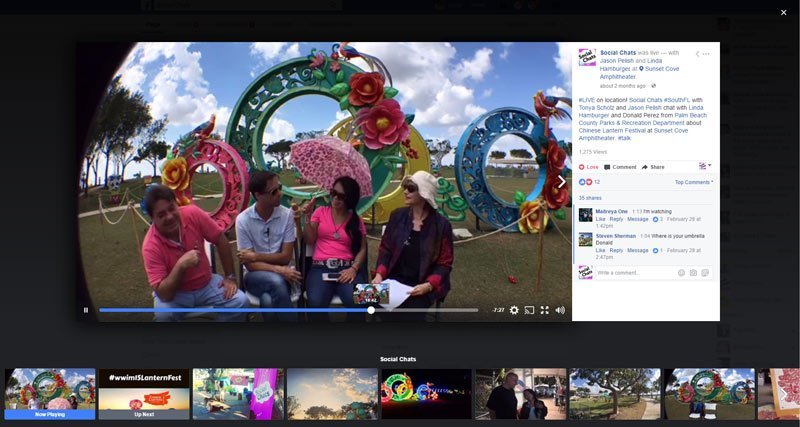Image resolution: width=800 pixels, height=427 pixels.
Task: Play the sunset sky video thumbnail
Action: point(332,394)
